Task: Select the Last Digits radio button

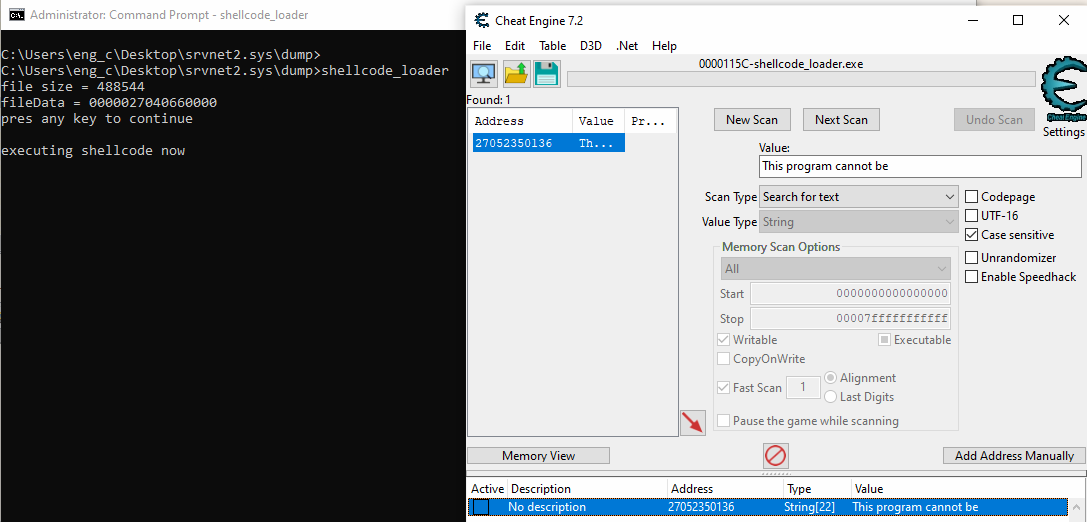Action: 831,397
